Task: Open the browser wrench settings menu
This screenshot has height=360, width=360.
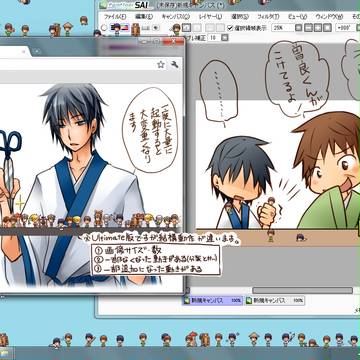Action: click(x=174, y=65)
